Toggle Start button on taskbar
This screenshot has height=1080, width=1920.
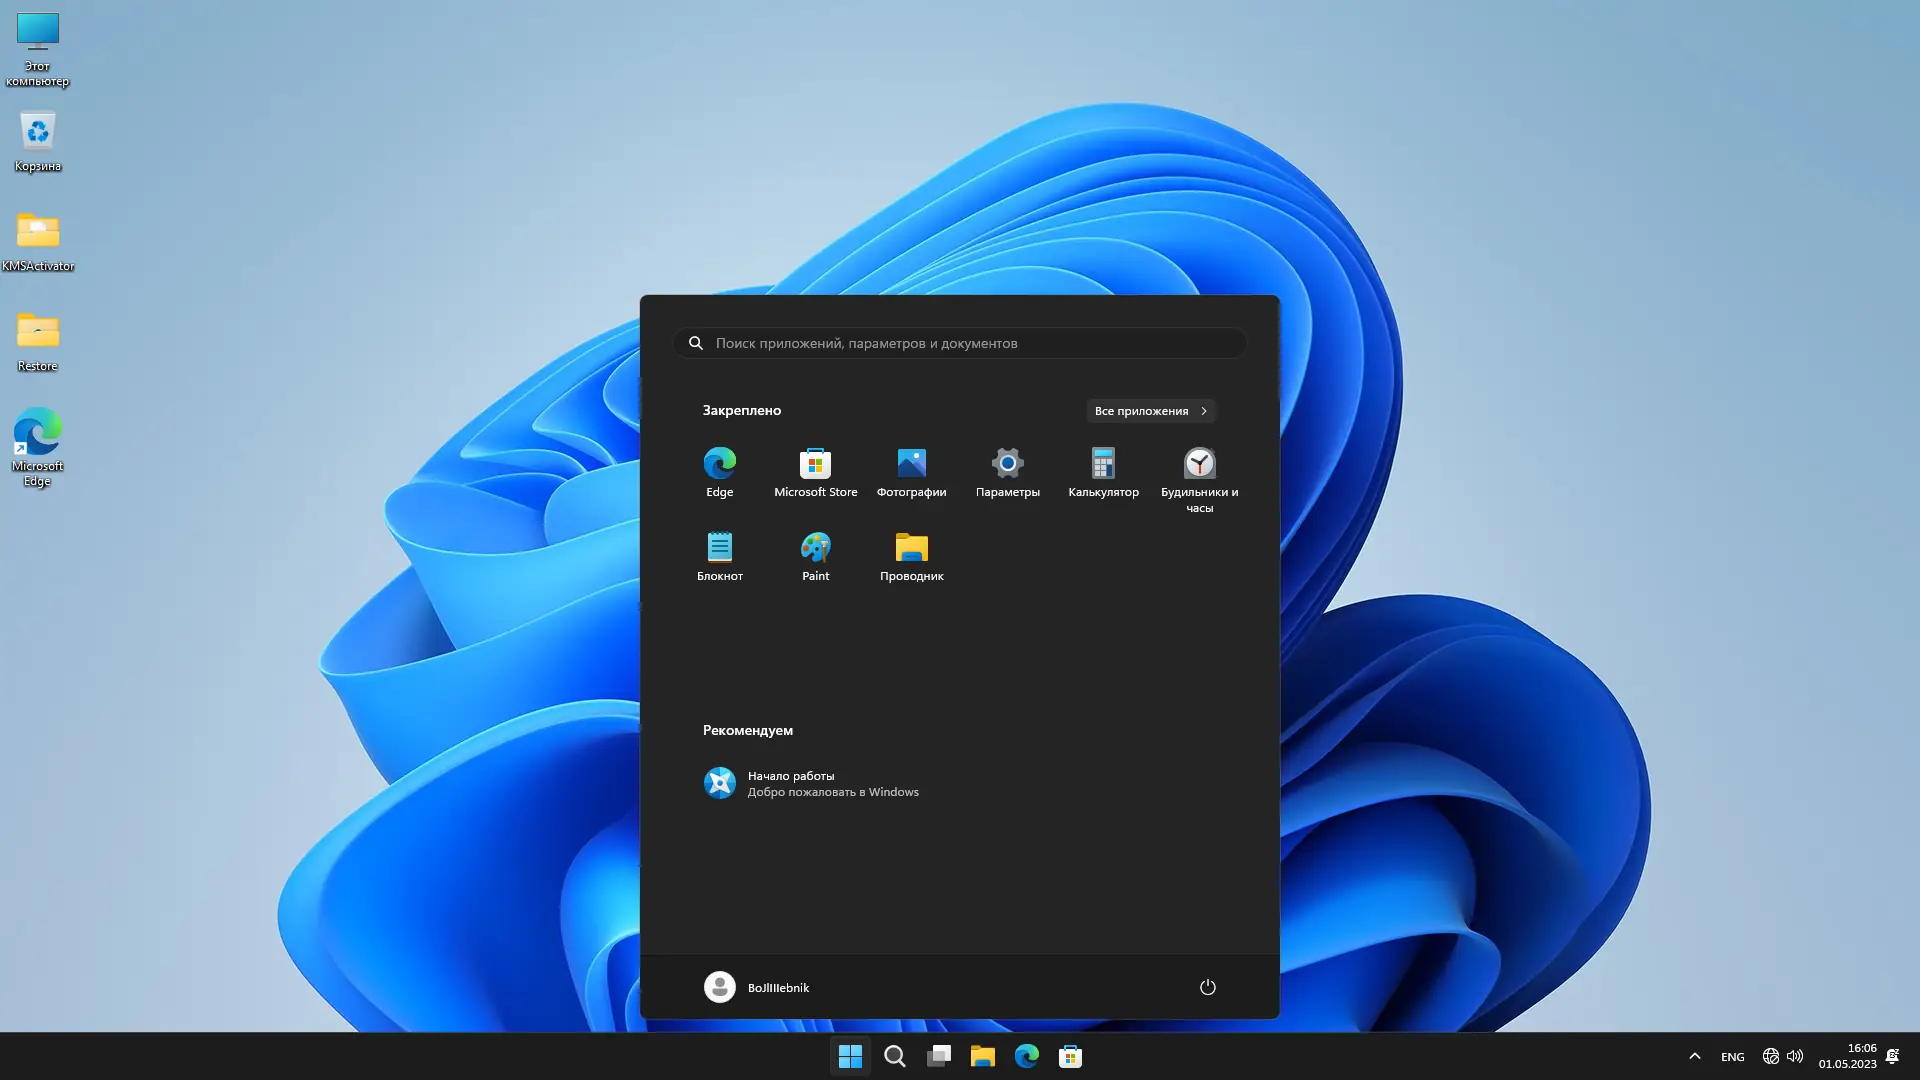point(850,1056)
